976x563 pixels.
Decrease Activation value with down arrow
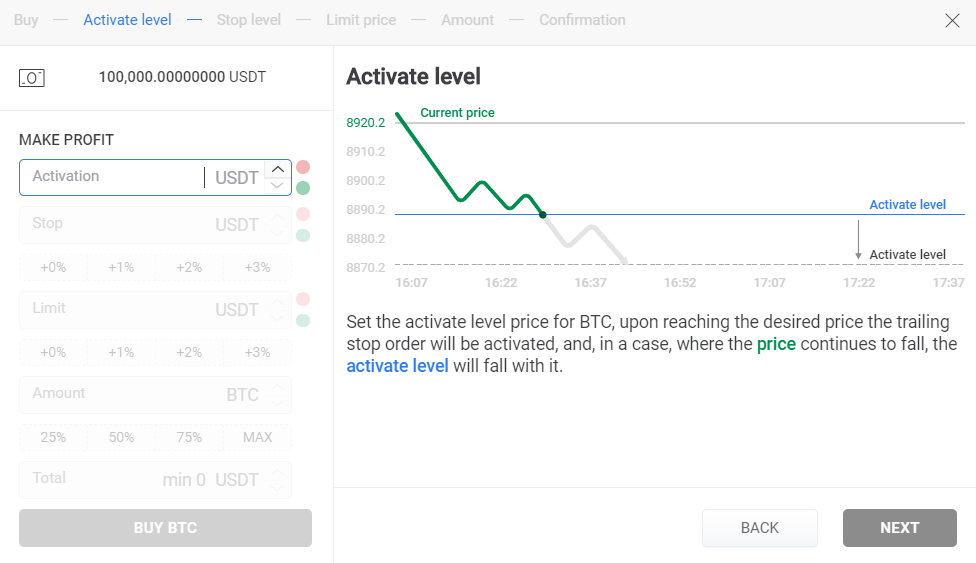point(278,185)
